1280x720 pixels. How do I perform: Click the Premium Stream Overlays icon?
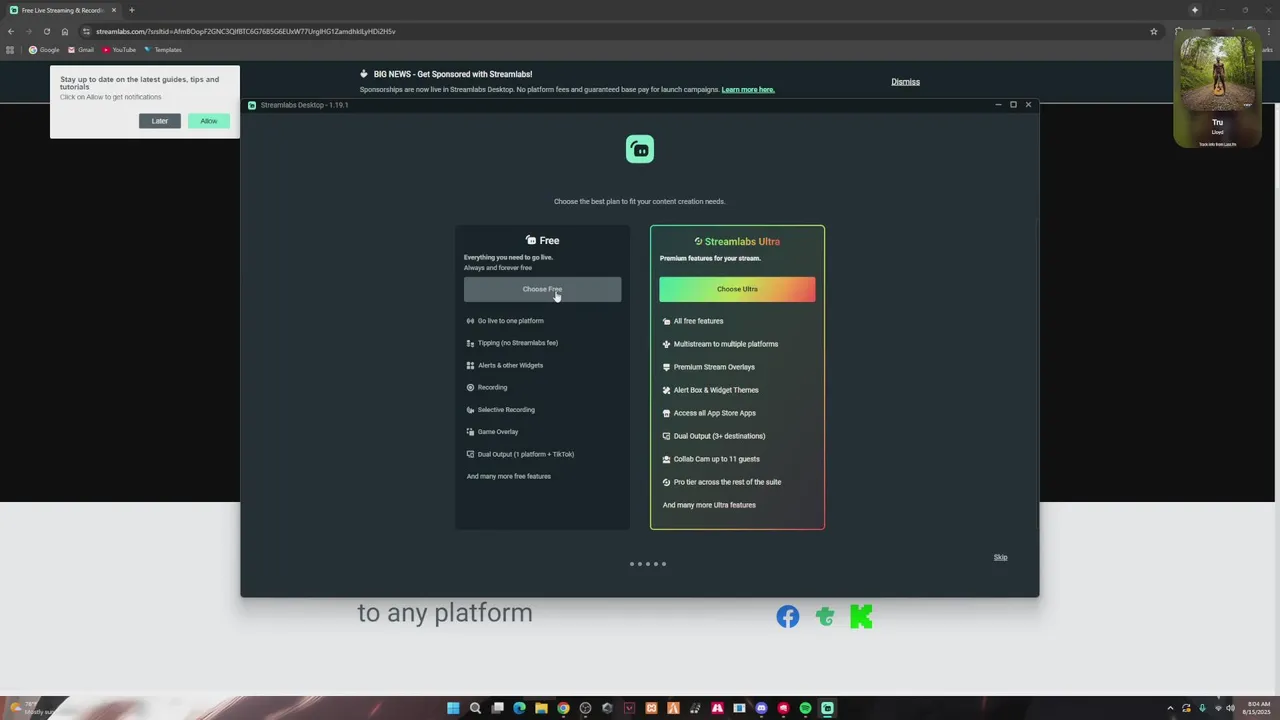click(666, 367)
